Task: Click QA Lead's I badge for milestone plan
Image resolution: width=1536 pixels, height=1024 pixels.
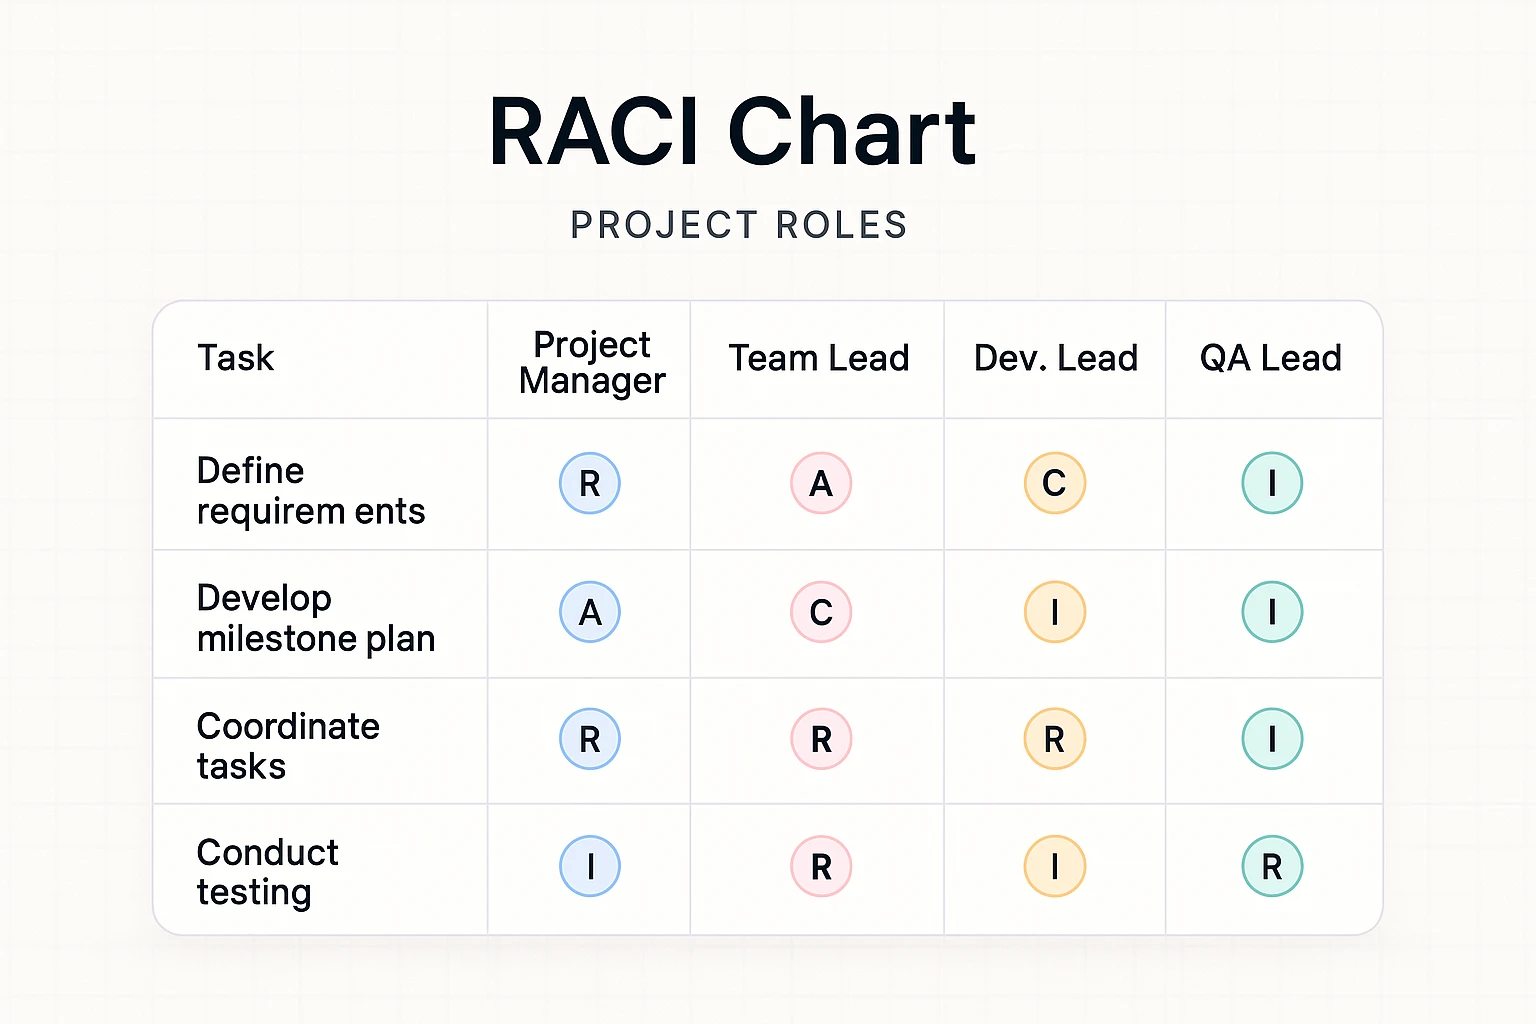Action: pyautogui.click(x=1272, y=611)
